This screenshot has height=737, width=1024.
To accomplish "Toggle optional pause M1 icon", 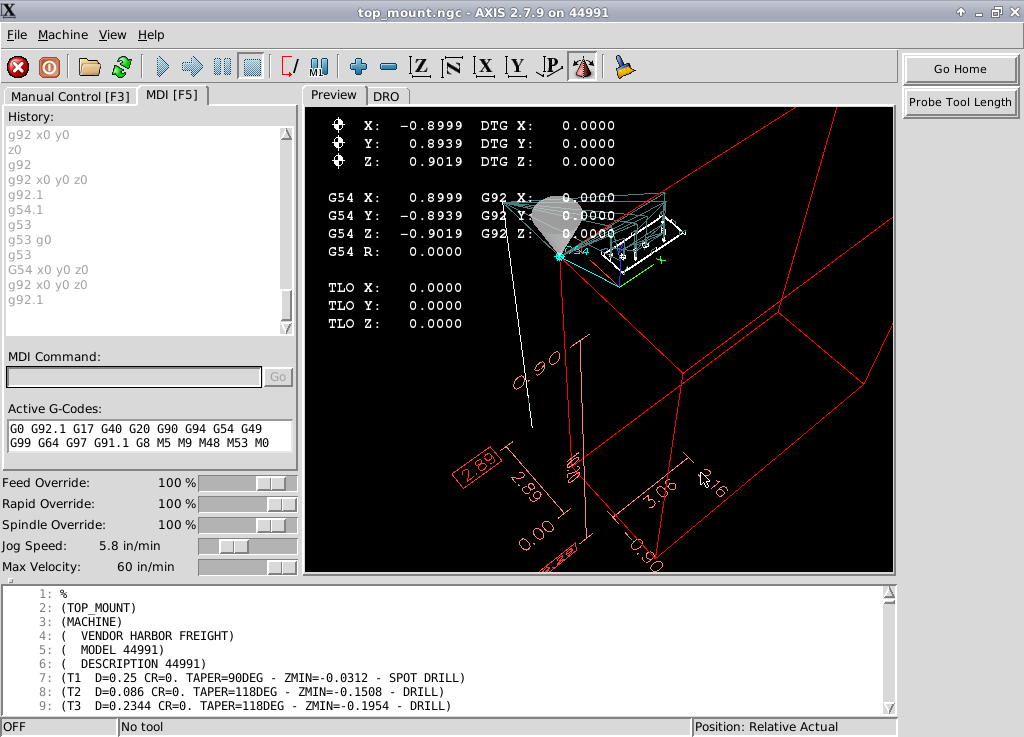I will coord(319,67).
